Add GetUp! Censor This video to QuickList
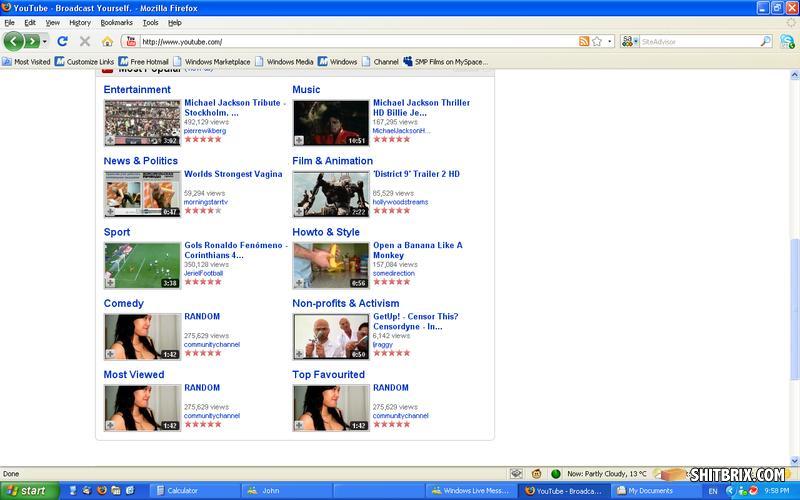 click(x=299, y=354)
